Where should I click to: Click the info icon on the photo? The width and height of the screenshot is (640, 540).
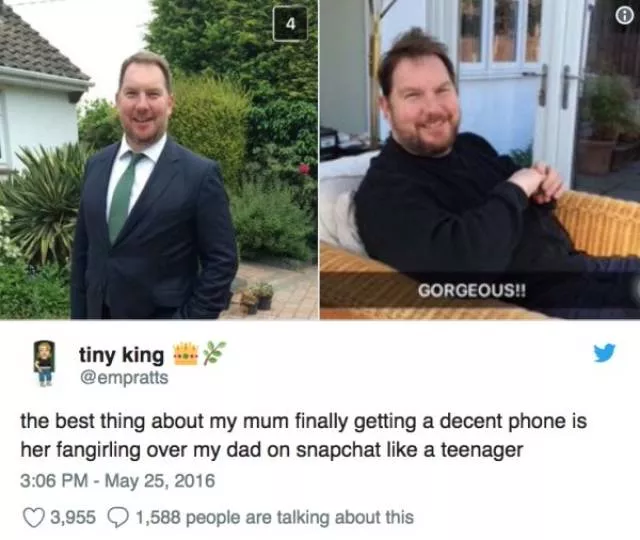tap(624, 16)
